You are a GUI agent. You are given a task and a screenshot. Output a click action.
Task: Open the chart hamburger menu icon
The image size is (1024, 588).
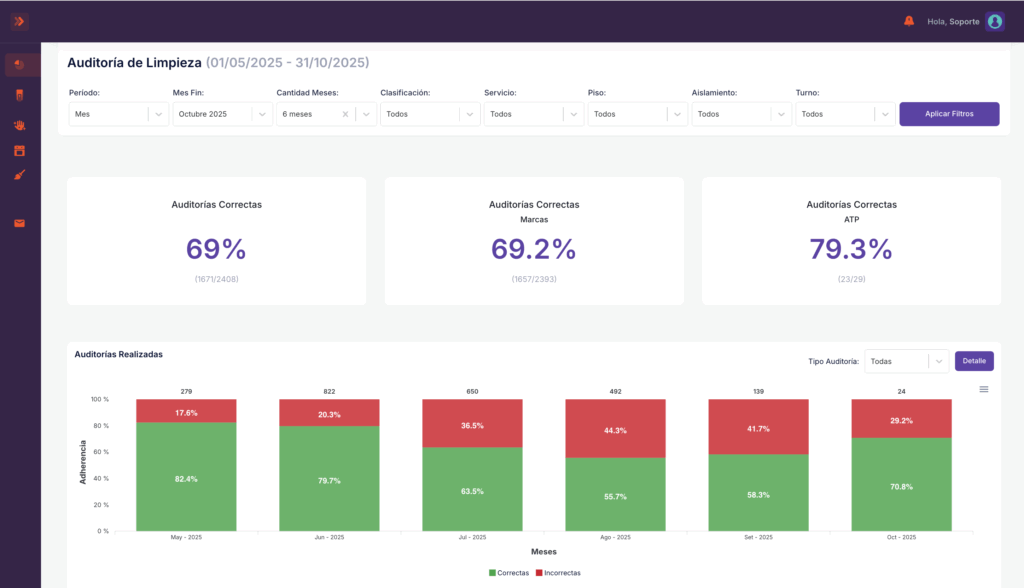(x=984, y=389)
